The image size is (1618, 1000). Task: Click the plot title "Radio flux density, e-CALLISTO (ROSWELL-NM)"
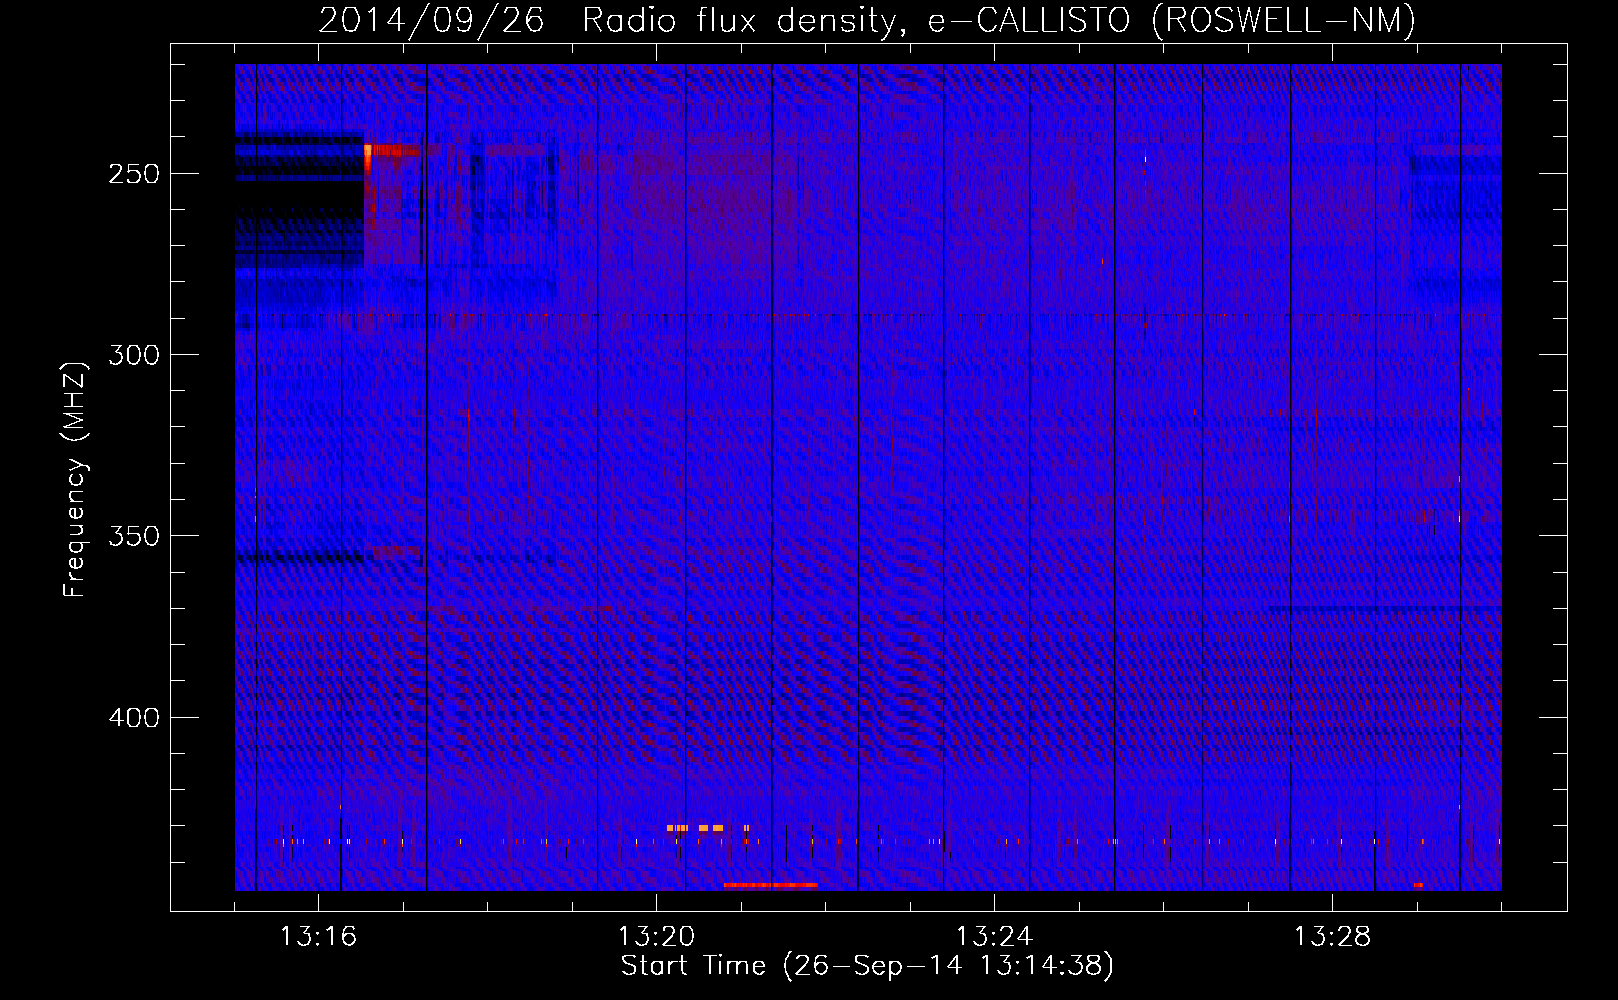tap(999, 20)
